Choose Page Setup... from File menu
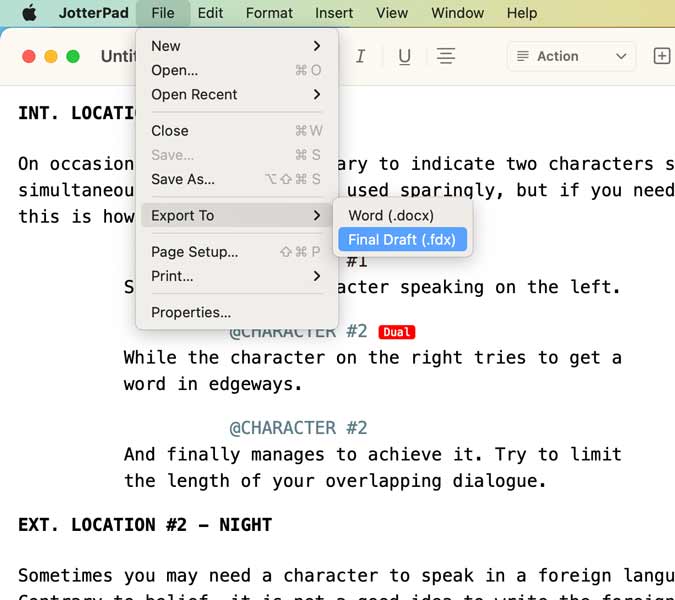The width and height of the screenshot is (675, 600). coord(236,251)
